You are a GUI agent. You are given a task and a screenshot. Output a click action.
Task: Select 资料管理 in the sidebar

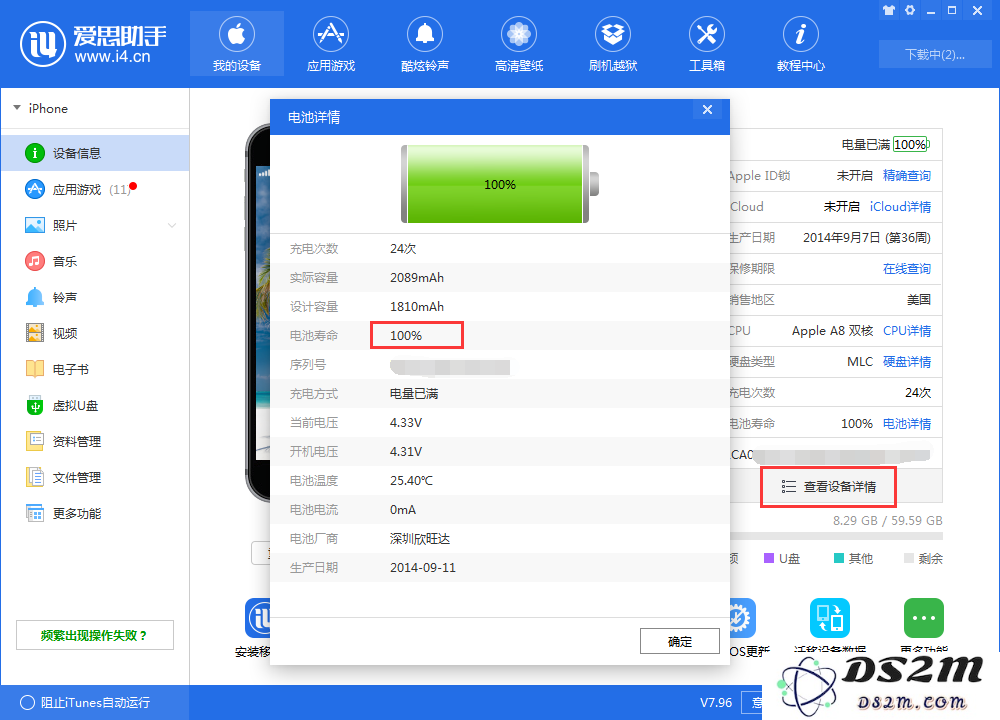(x=95, y=441)
